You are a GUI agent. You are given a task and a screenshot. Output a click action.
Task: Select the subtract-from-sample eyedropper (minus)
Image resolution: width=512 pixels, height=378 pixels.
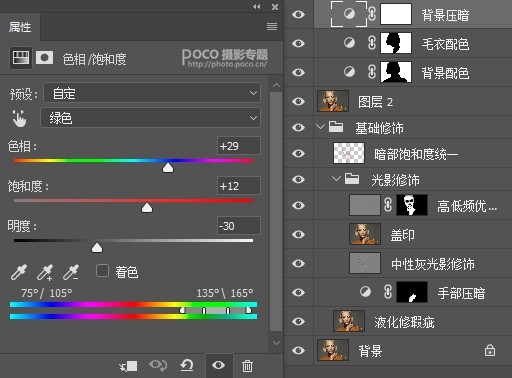(x=71, y=272)
